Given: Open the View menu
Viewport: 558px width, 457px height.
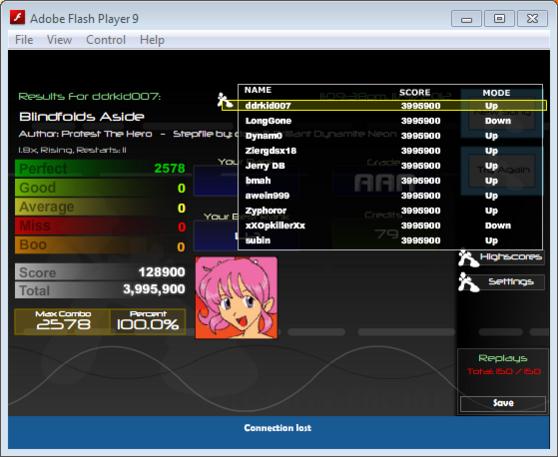Looking at the screenshot, I should pyautogui.click(x=59, y=40).
